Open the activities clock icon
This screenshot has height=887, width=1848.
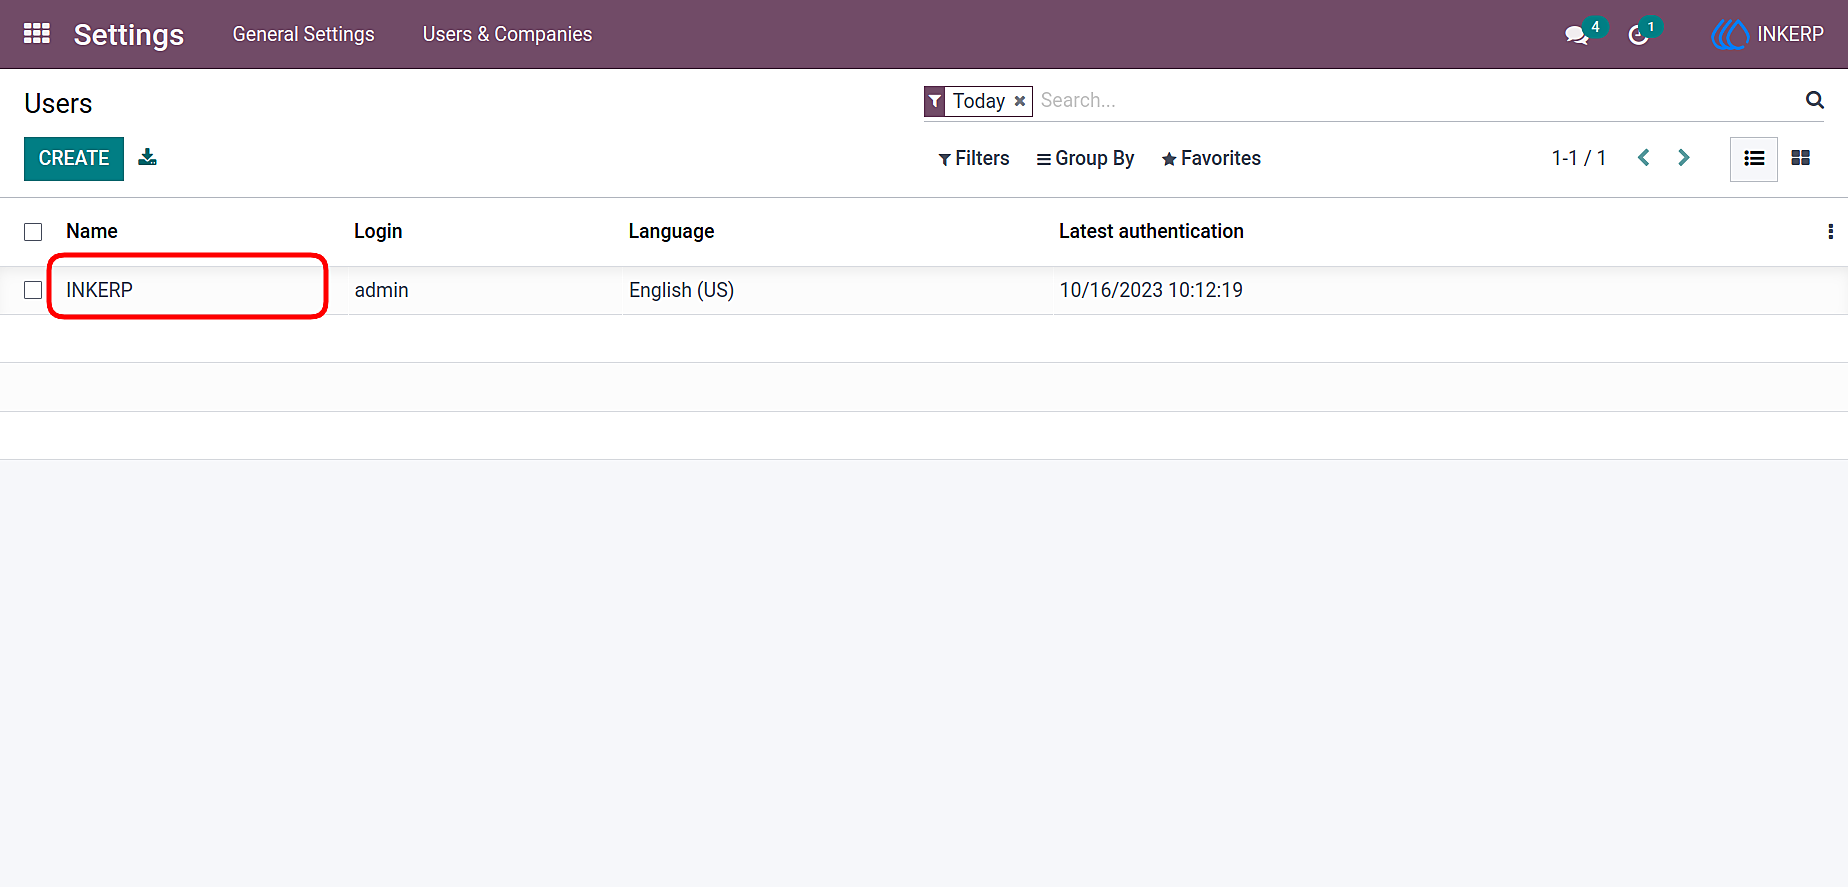pyautogui.click(x=1638, y=35)
